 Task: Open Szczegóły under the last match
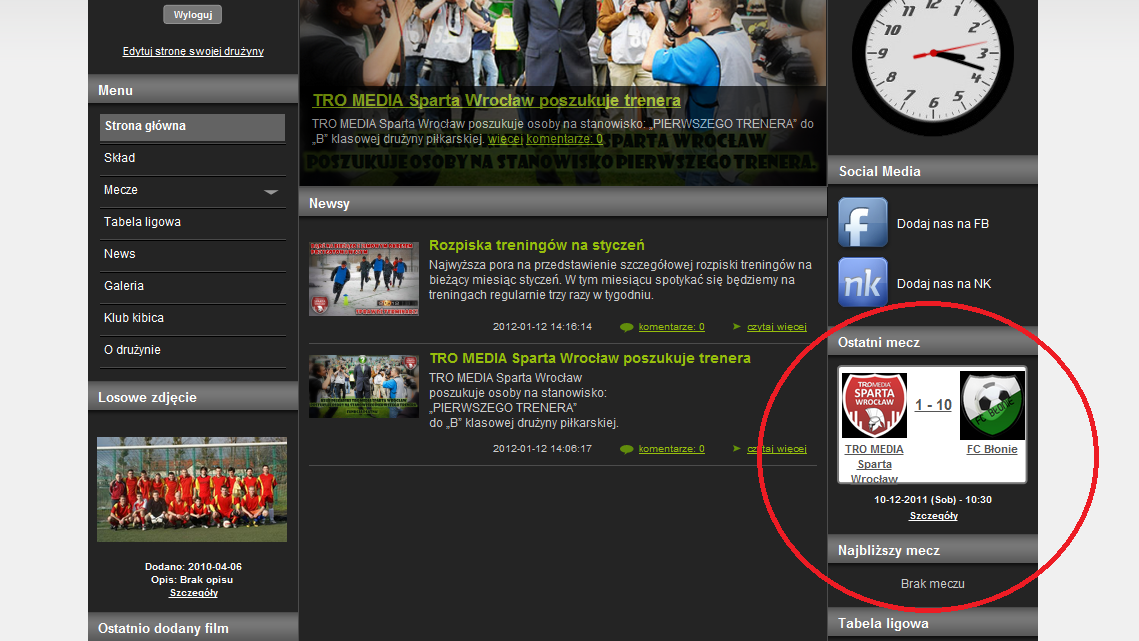(933, 516)
